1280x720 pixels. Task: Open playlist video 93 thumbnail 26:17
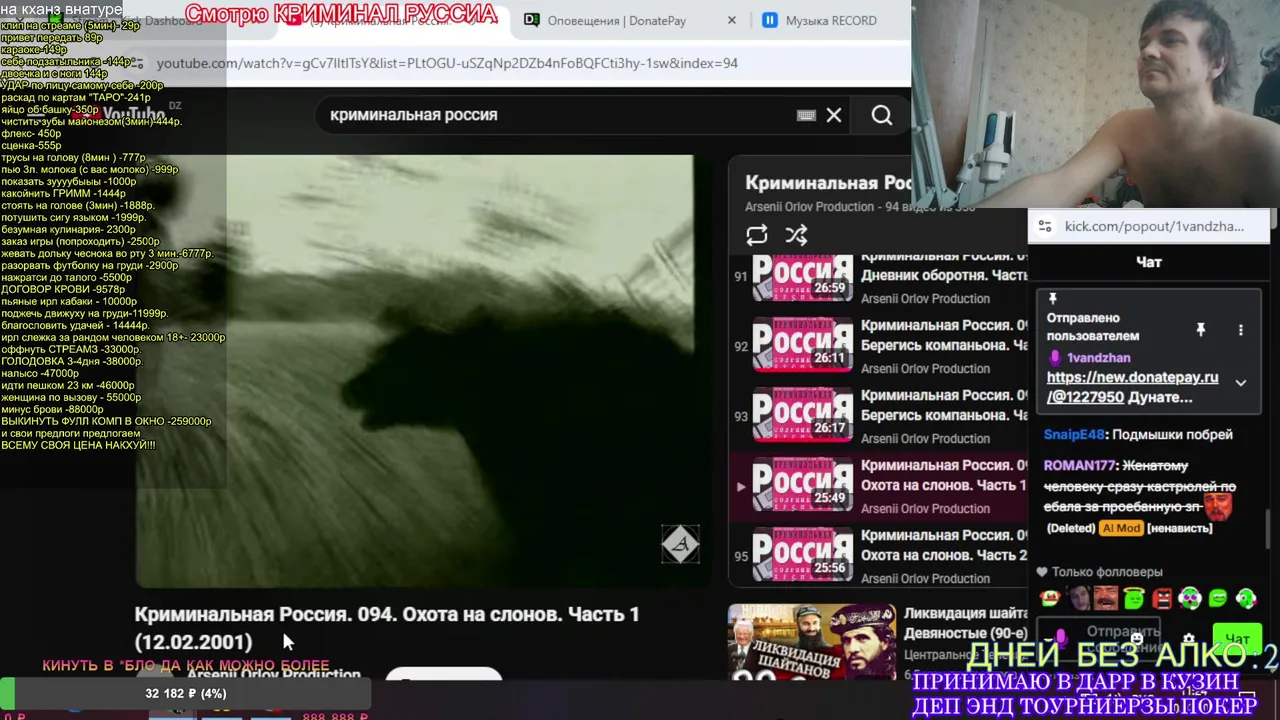pos(802,414)
